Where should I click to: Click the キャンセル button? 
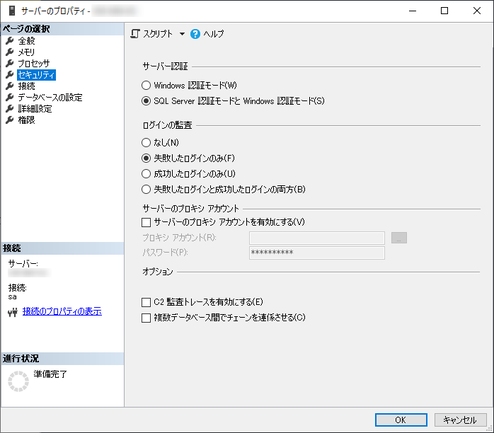click(460, 420)
